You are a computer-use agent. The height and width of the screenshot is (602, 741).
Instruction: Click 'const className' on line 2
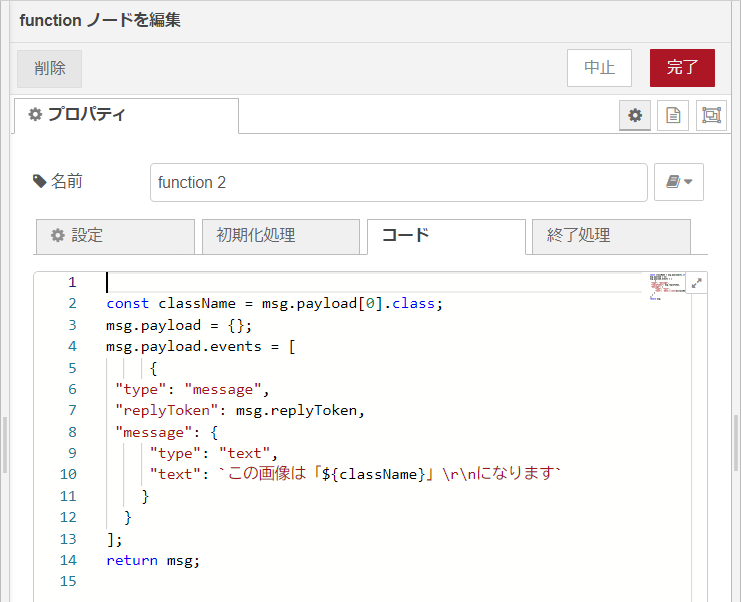(171, 303)
